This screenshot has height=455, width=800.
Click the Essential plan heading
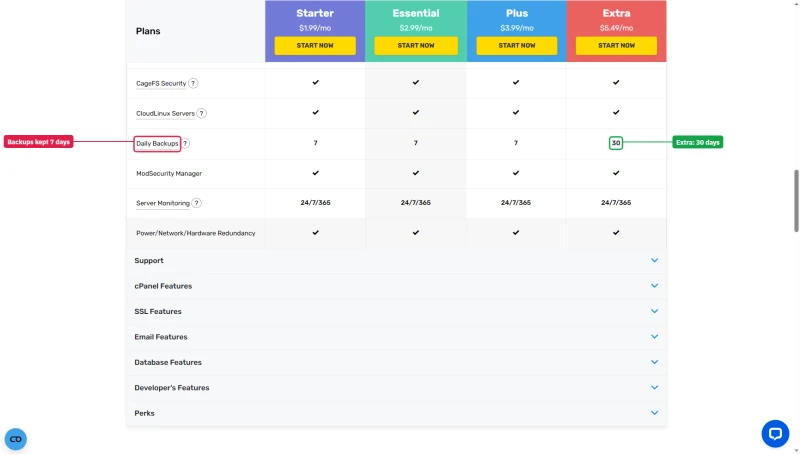(x=416, y=13)
